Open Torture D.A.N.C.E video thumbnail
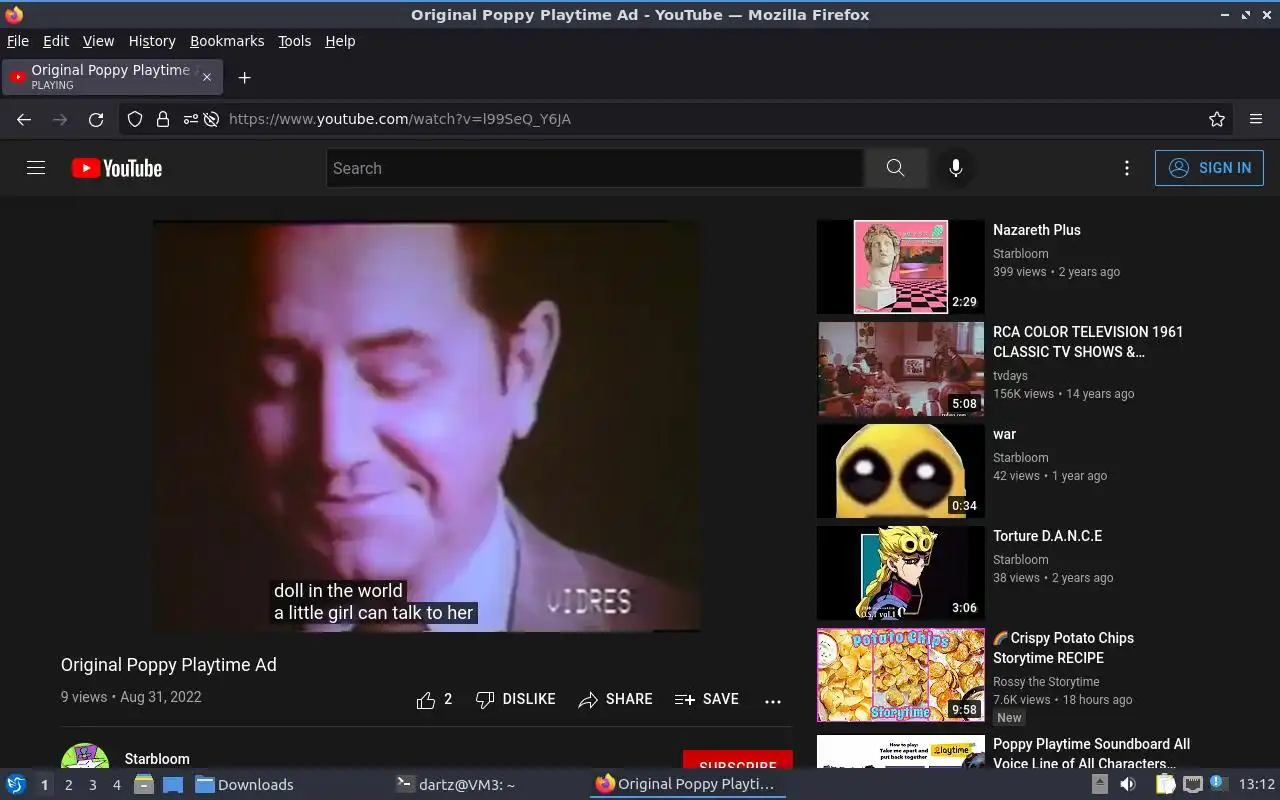The width and height of the screenshot is (1280, 800). coord(901,573)
